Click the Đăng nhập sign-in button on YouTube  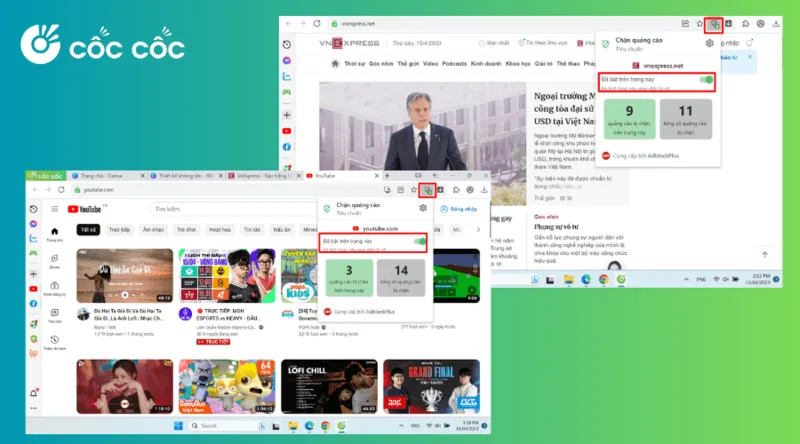click(x=459, y=209)
